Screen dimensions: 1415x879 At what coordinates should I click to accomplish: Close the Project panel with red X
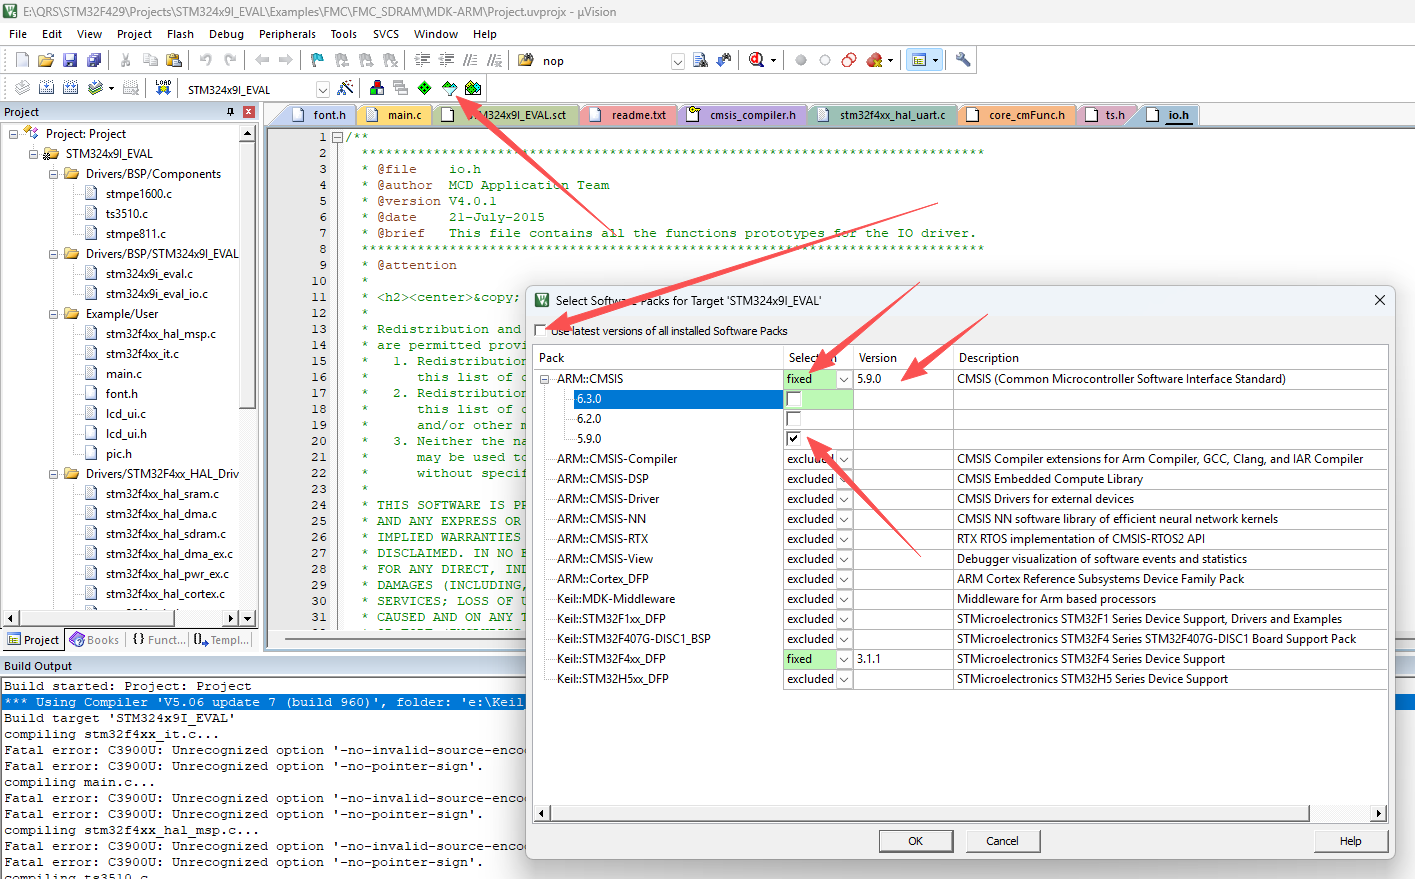click(x=249, y=112)
